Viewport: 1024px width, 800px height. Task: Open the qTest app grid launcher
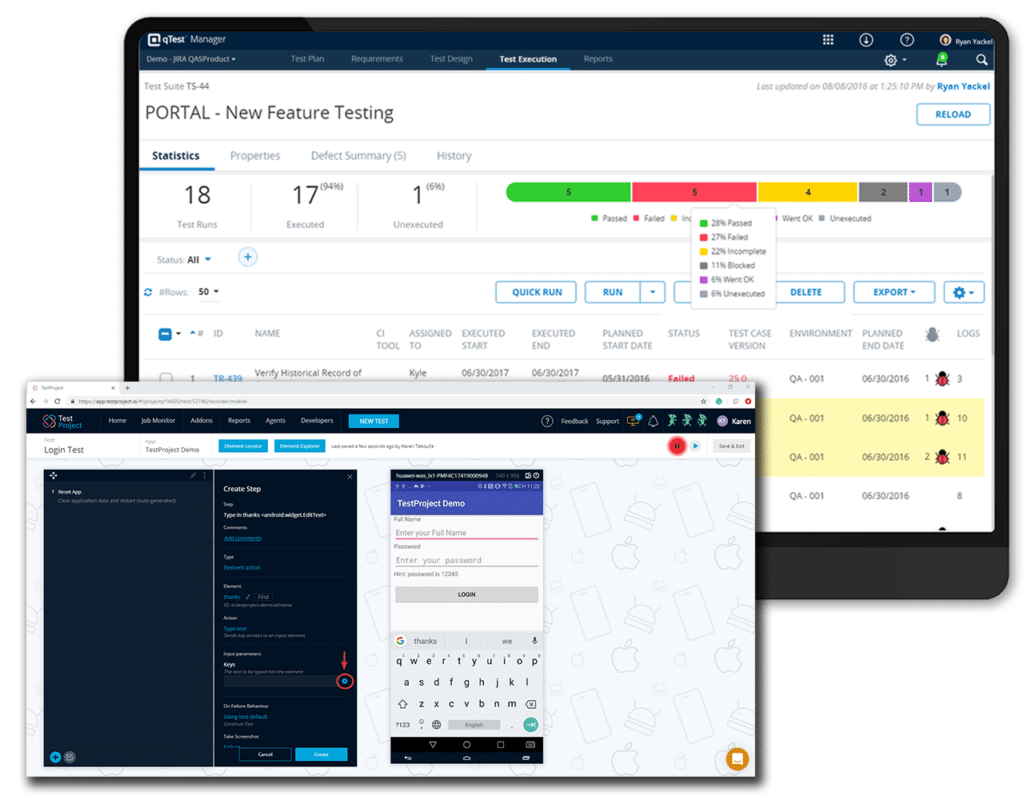828,40
